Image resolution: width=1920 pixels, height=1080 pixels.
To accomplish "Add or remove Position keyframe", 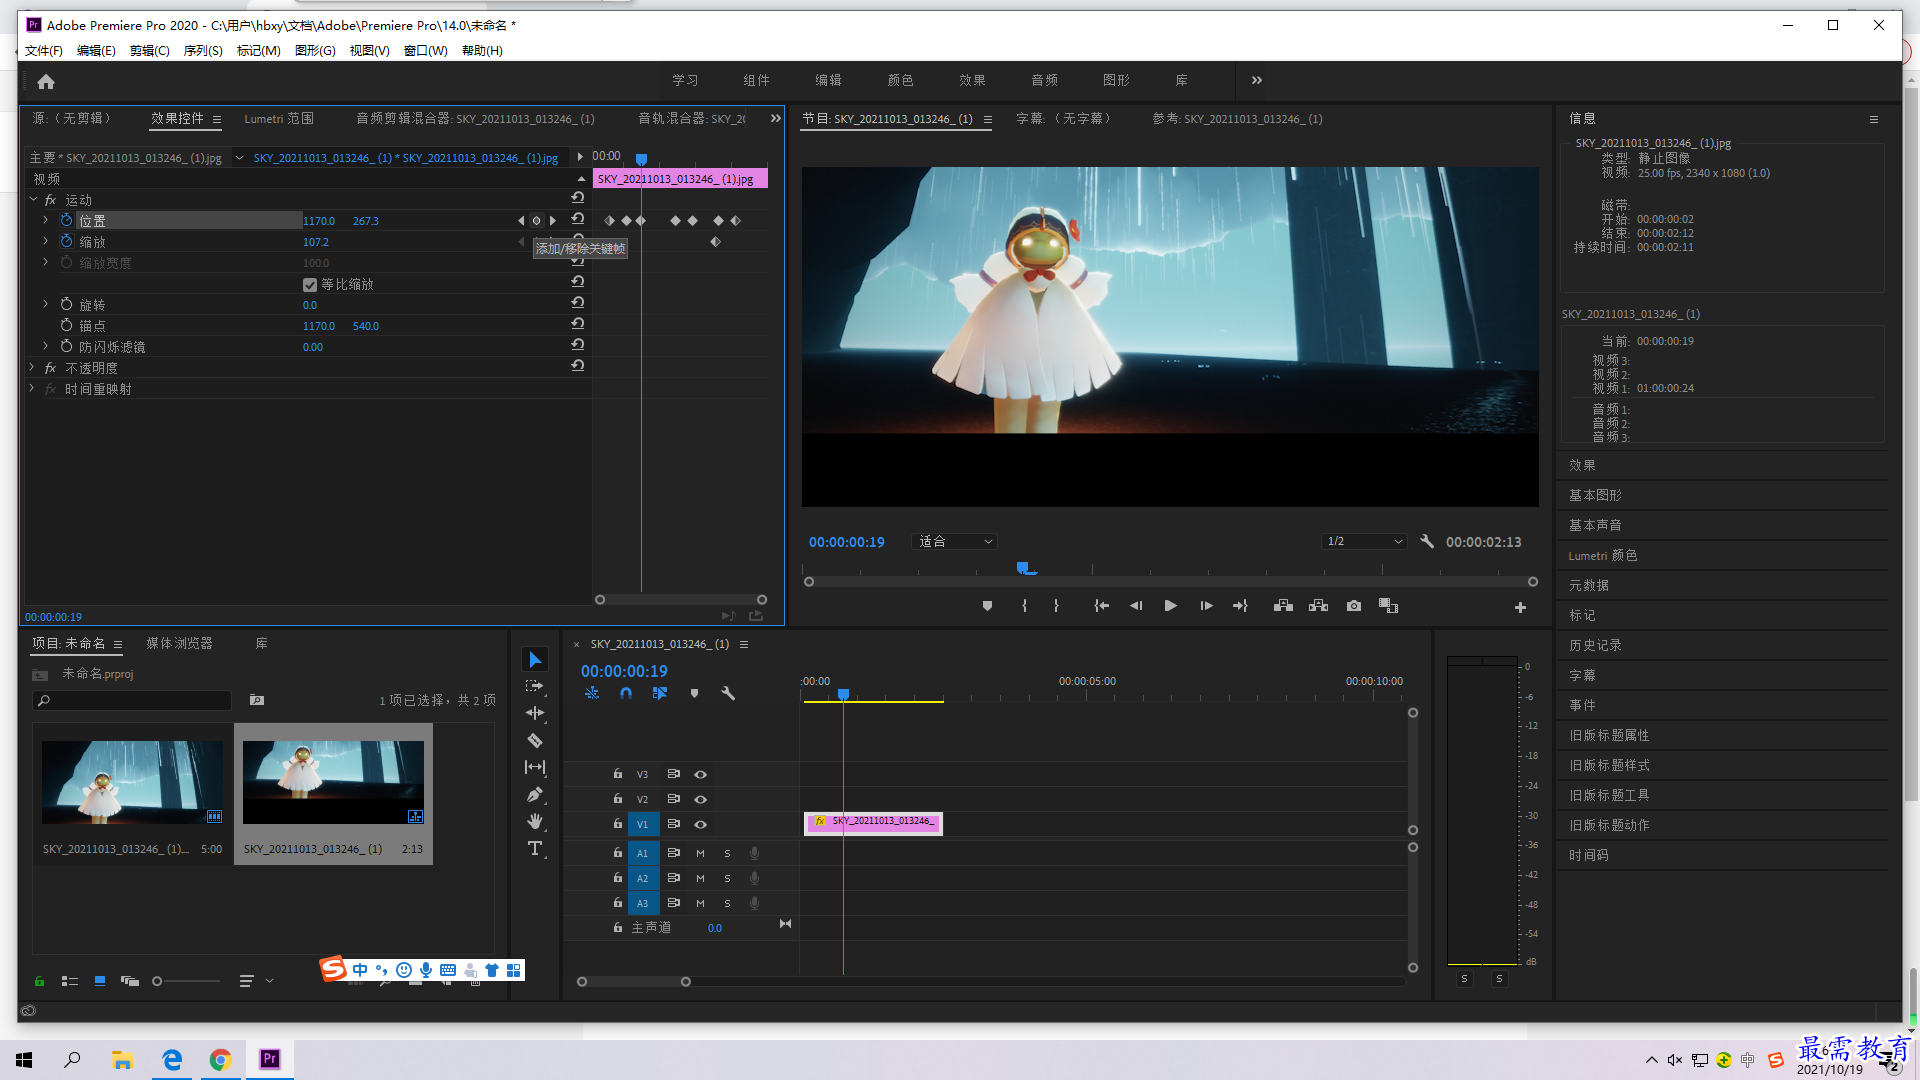I will [x=536, y=220].
